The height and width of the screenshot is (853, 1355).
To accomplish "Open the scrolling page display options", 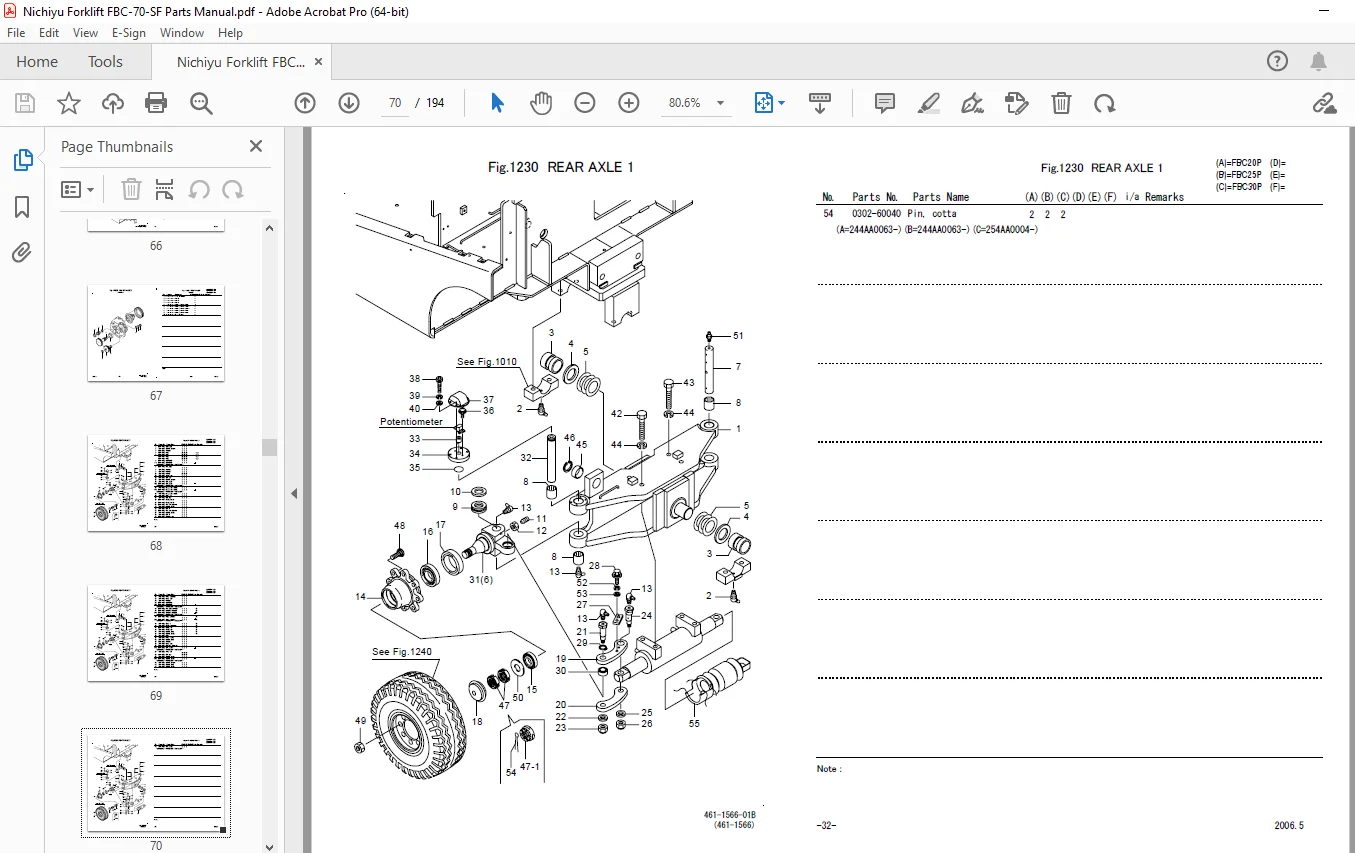I will click(x=820, y=103).
